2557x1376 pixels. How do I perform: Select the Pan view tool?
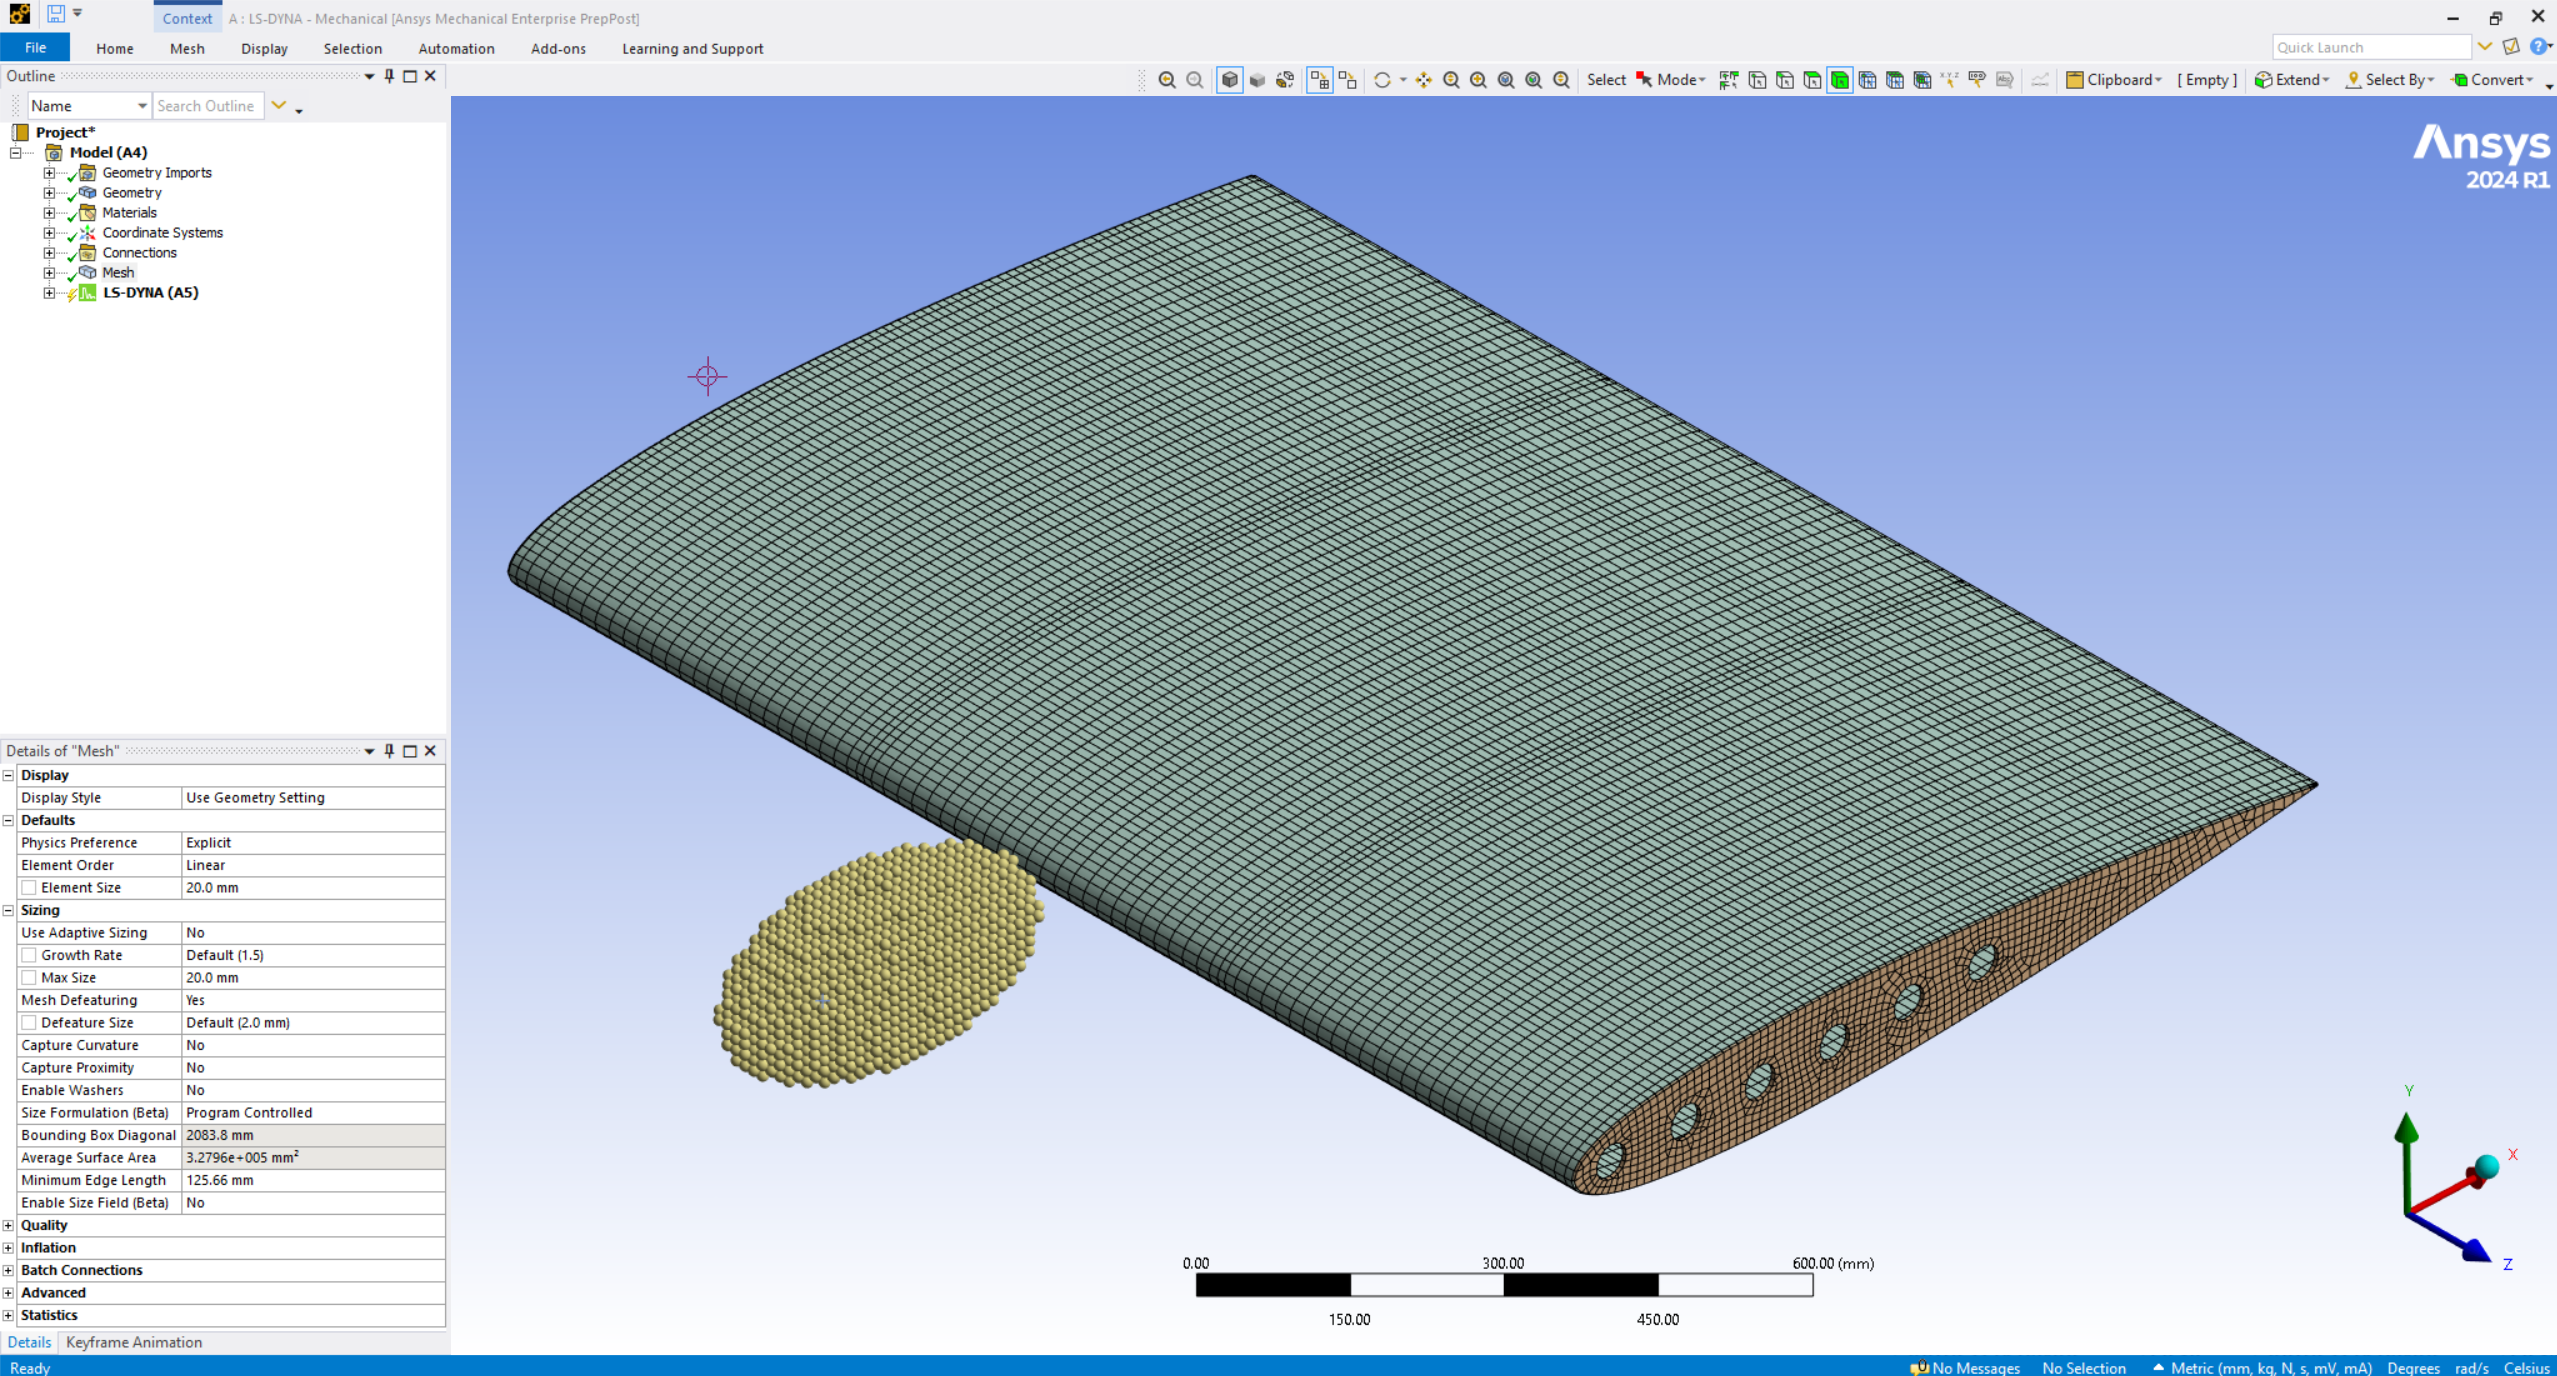point(1423,80)
